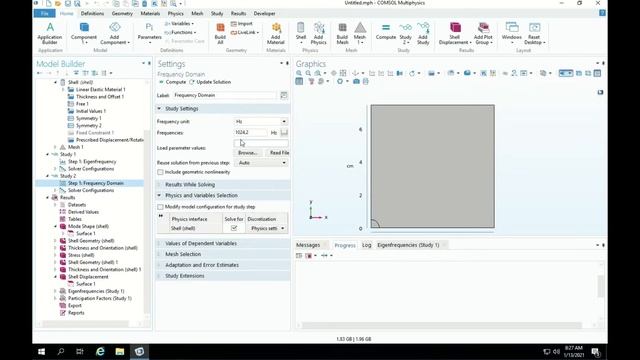Click the Browse... button
Screen dimensions: 640x360
click(x=248, y=153)
